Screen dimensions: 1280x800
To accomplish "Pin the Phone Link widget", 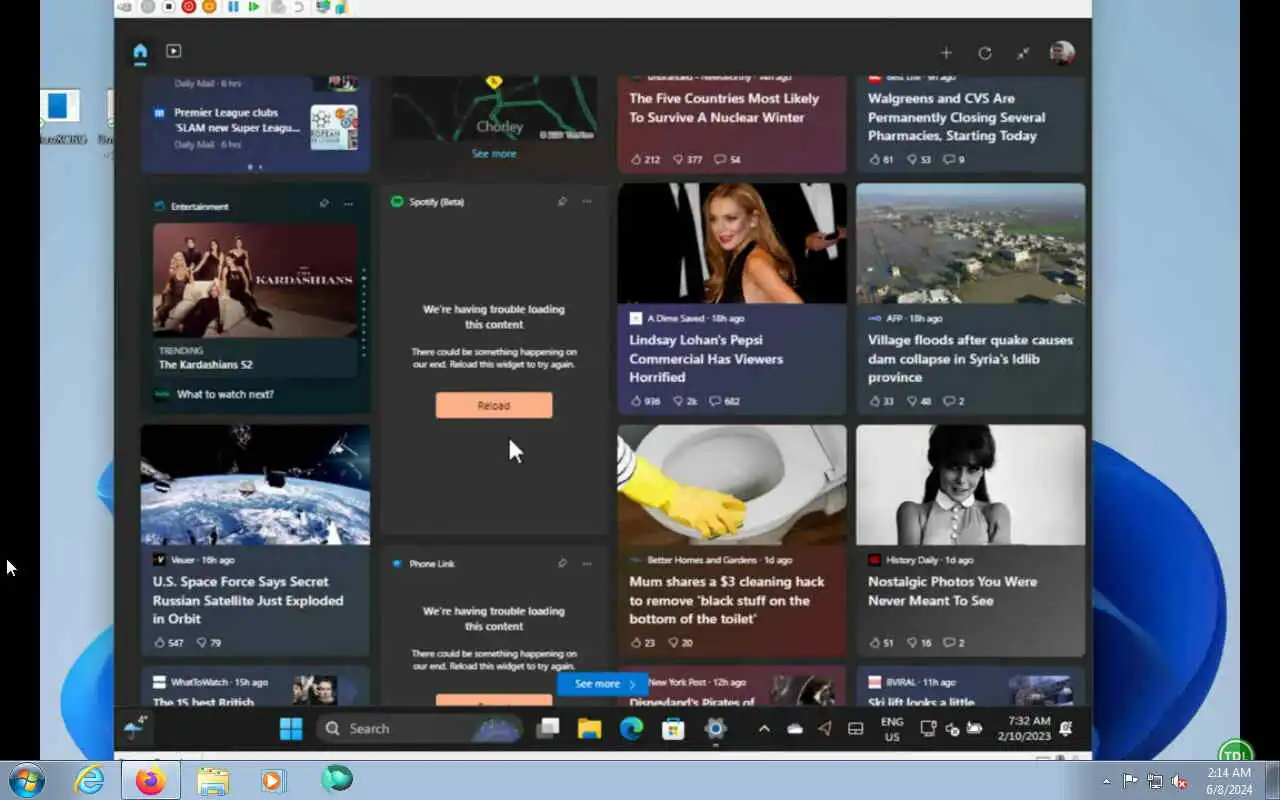I will coord(562,563).
